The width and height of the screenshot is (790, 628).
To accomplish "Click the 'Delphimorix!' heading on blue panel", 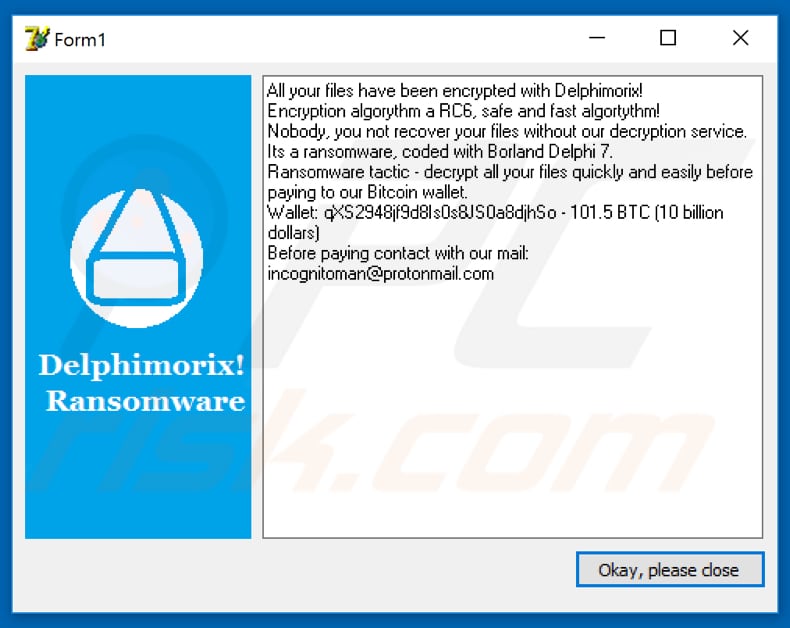I will pyautogui.click(x=142, y=365).
